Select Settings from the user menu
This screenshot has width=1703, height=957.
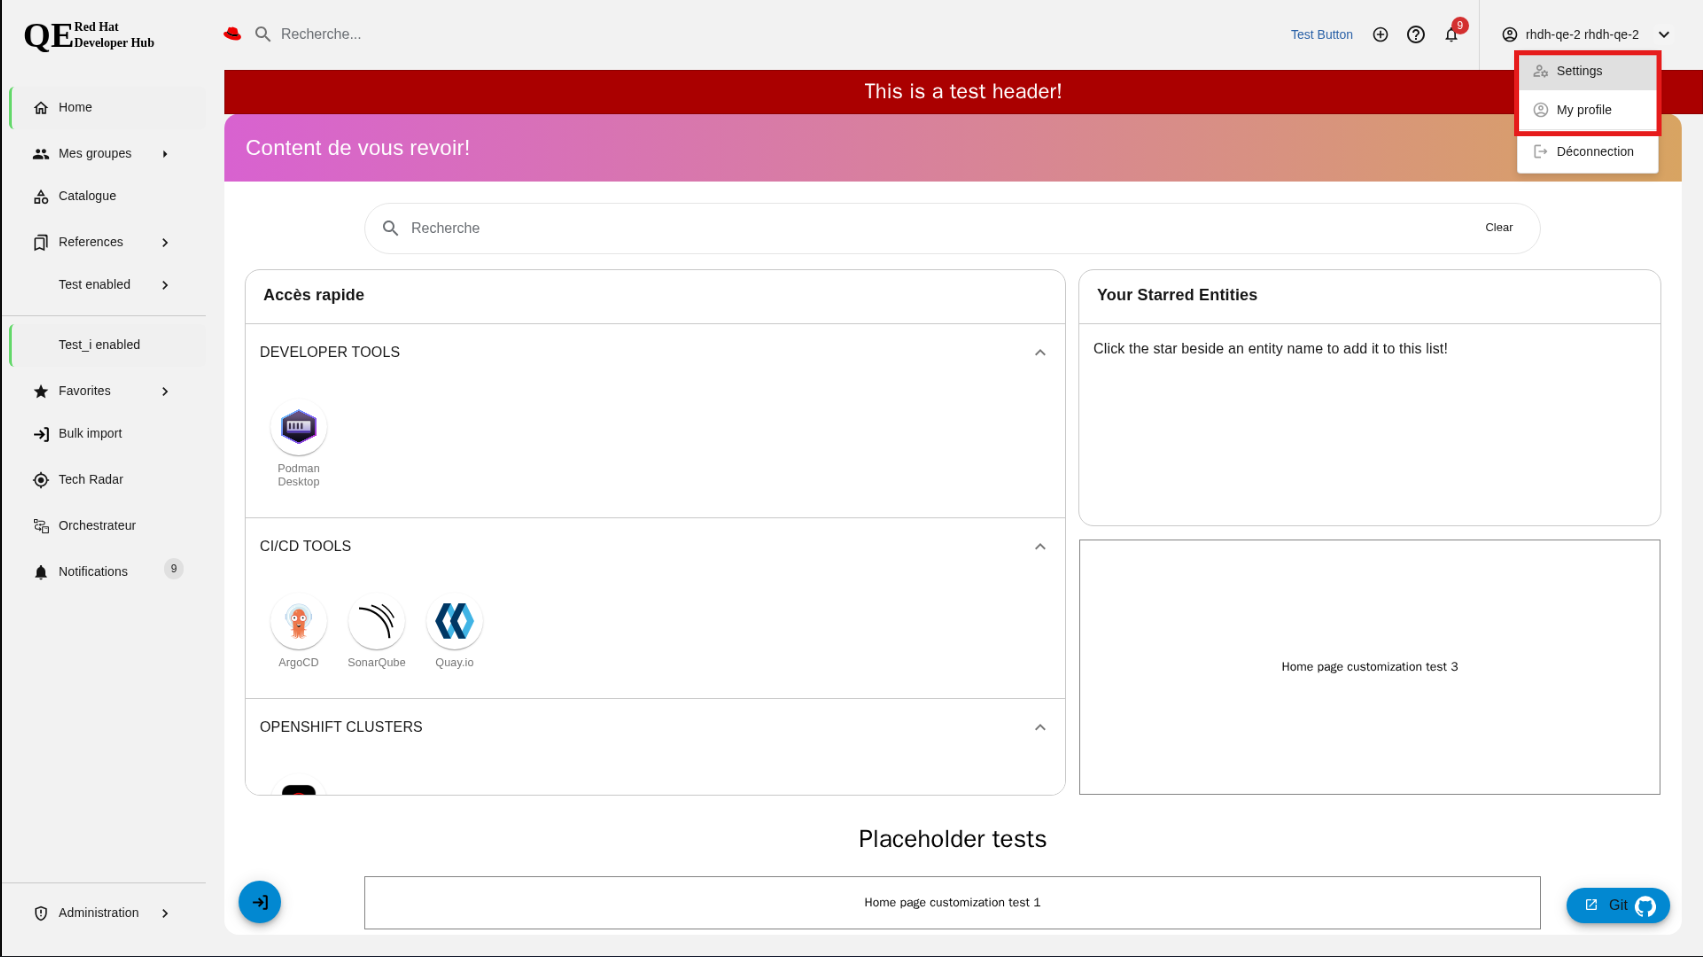click(1579, 71)
